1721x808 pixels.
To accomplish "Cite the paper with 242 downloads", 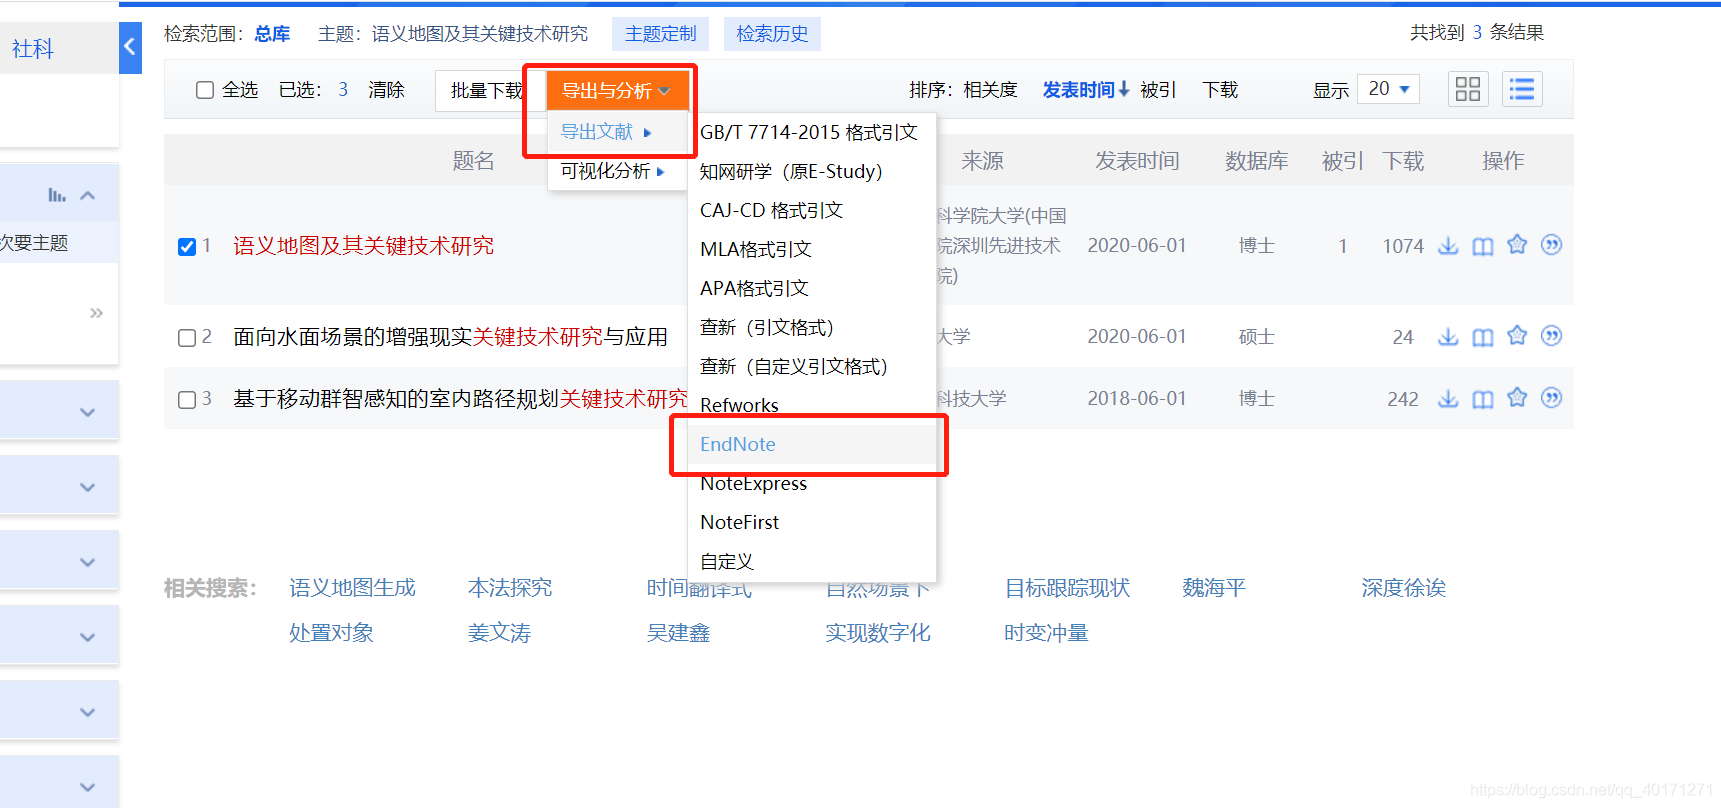I will (1551, 398).
